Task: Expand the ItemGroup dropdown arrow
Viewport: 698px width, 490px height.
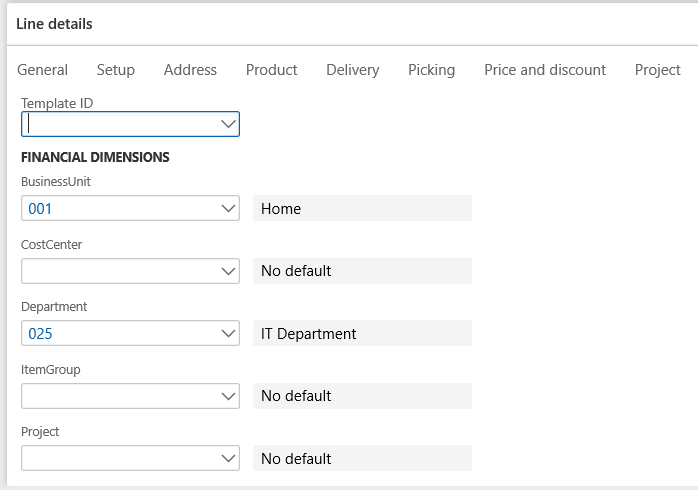Action: (228, 396)
